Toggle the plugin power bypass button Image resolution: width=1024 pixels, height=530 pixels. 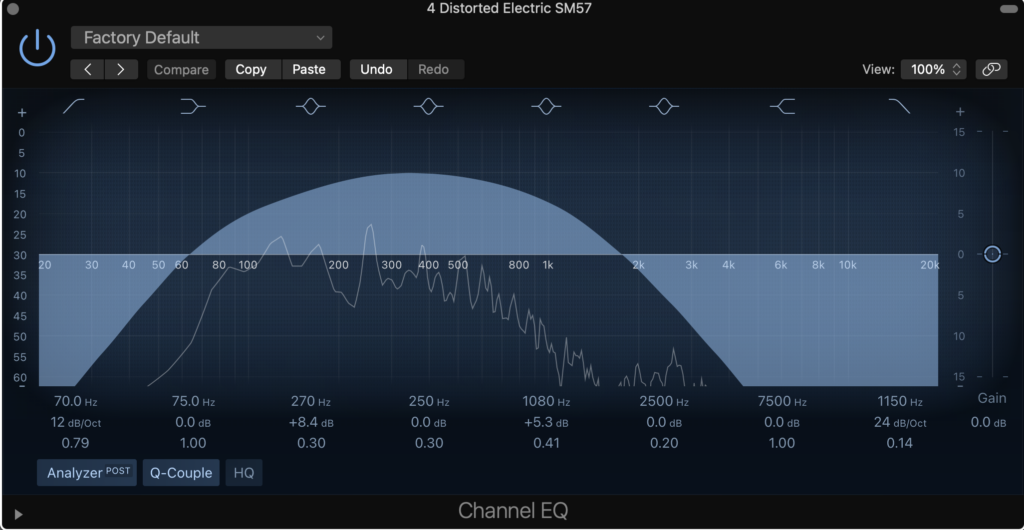point(37,48)
